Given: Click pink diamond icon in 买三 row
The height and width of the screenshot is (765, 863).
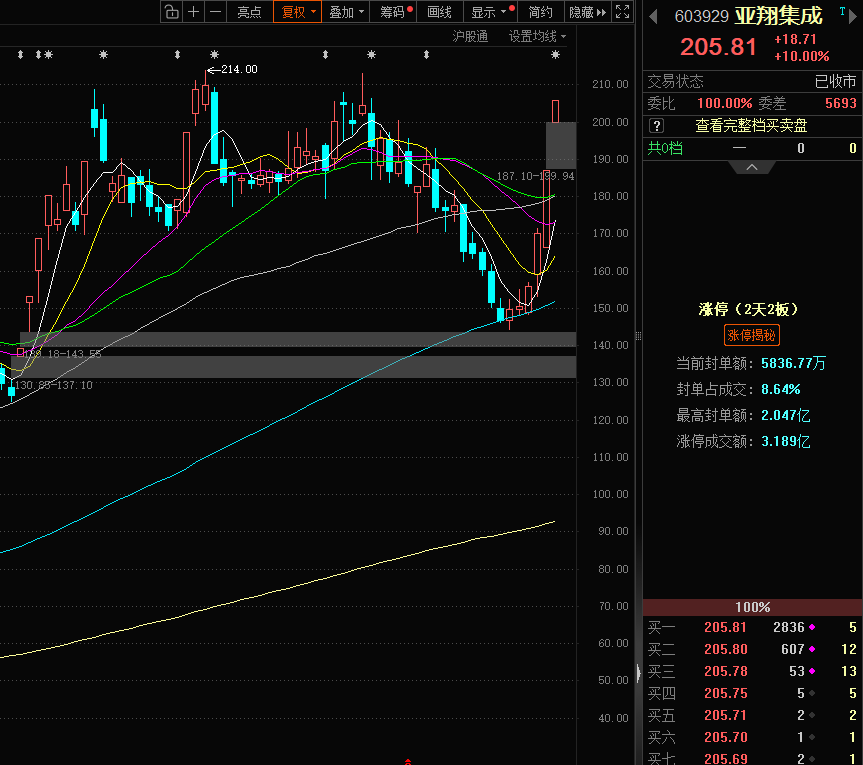Looking at the screenshot, I should point(812,671).
